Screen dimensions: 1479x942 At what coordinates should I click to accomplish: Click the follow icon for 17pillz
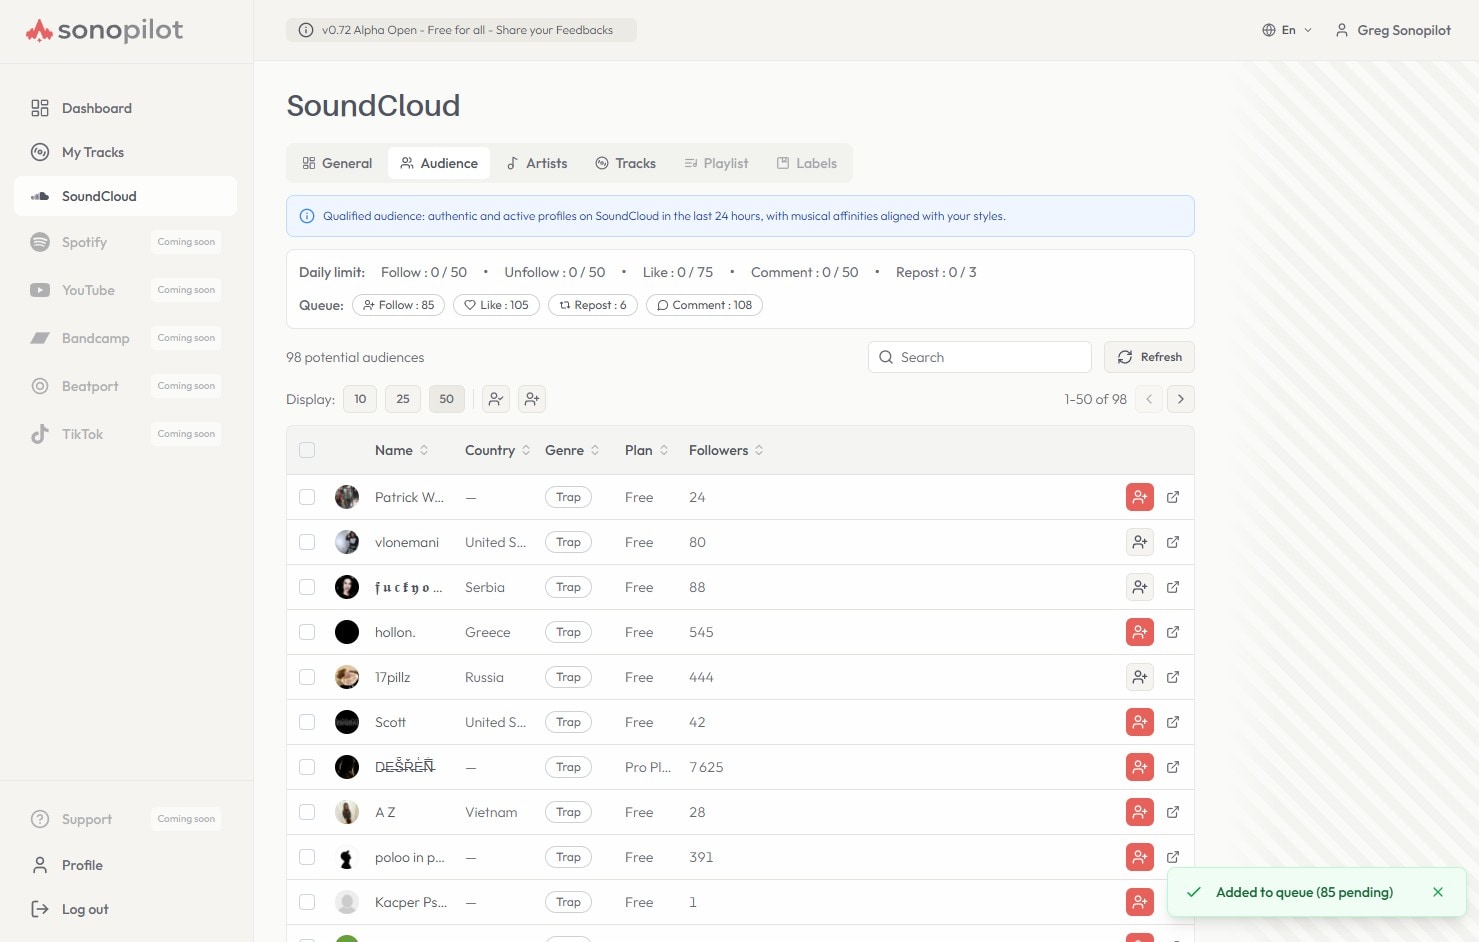pos(1139,677)
